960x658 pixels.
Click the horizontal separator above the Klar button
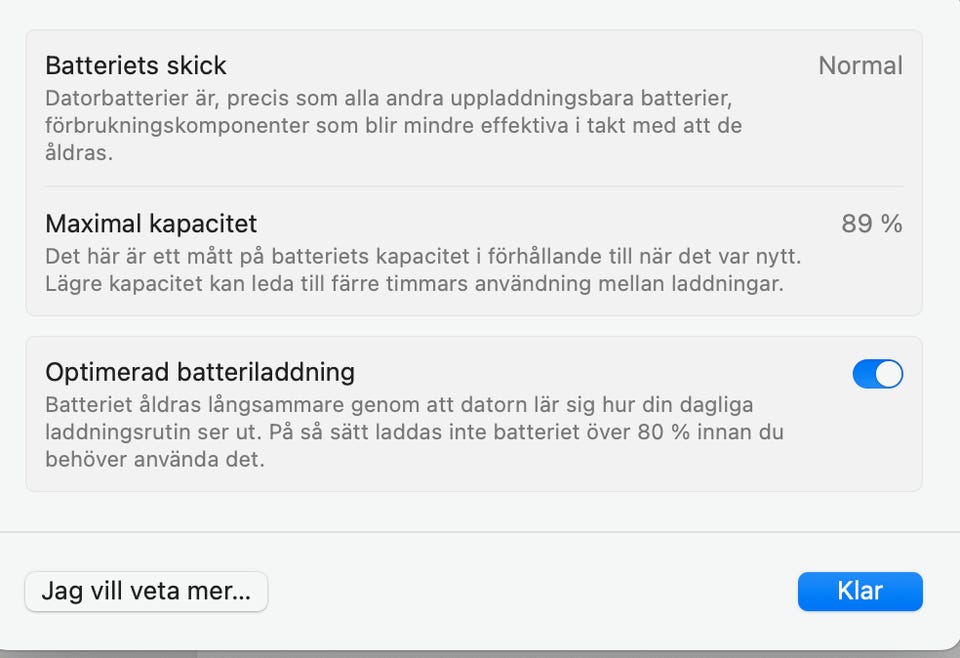point(480,533)
